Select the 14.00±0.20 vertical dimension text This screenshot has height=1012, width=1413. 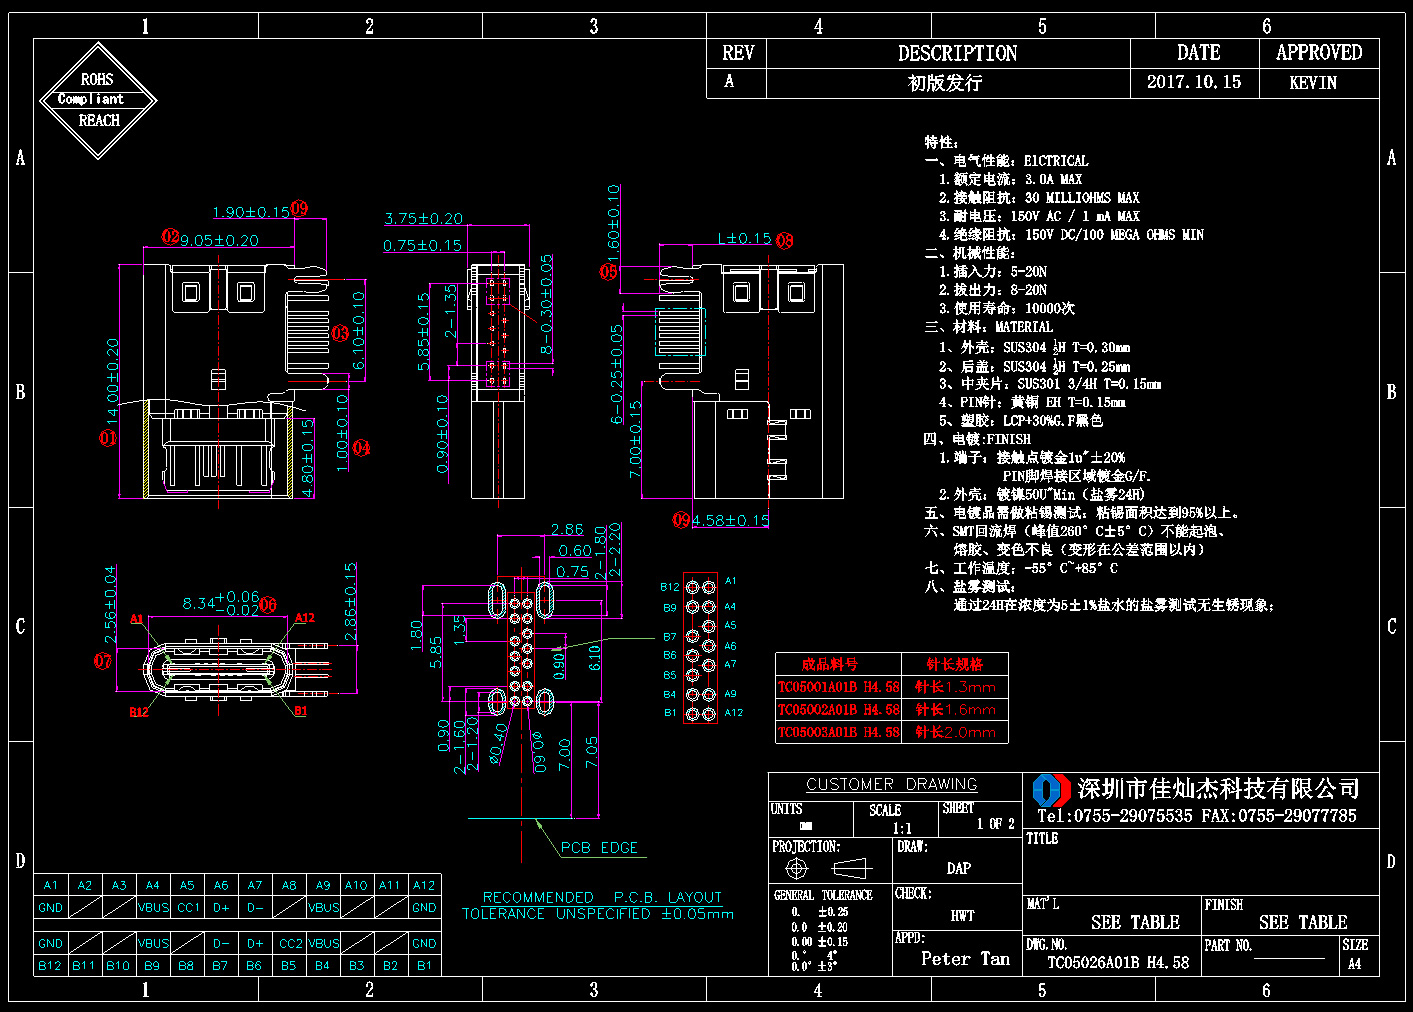coord(112,385)
